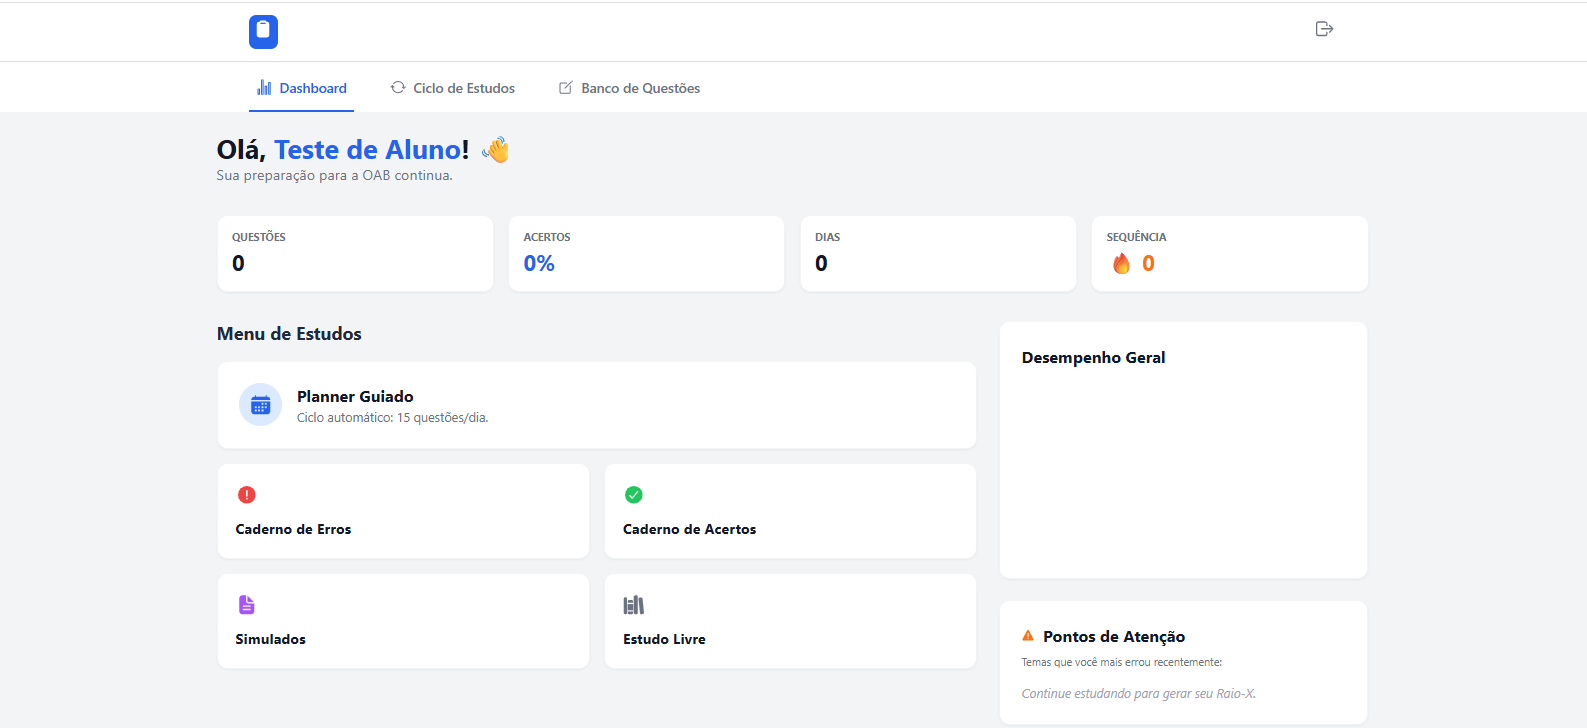Click the green Caderno de Acertos check icon
Viewport: 1587px width, 728px height.
tap(634, 495)
